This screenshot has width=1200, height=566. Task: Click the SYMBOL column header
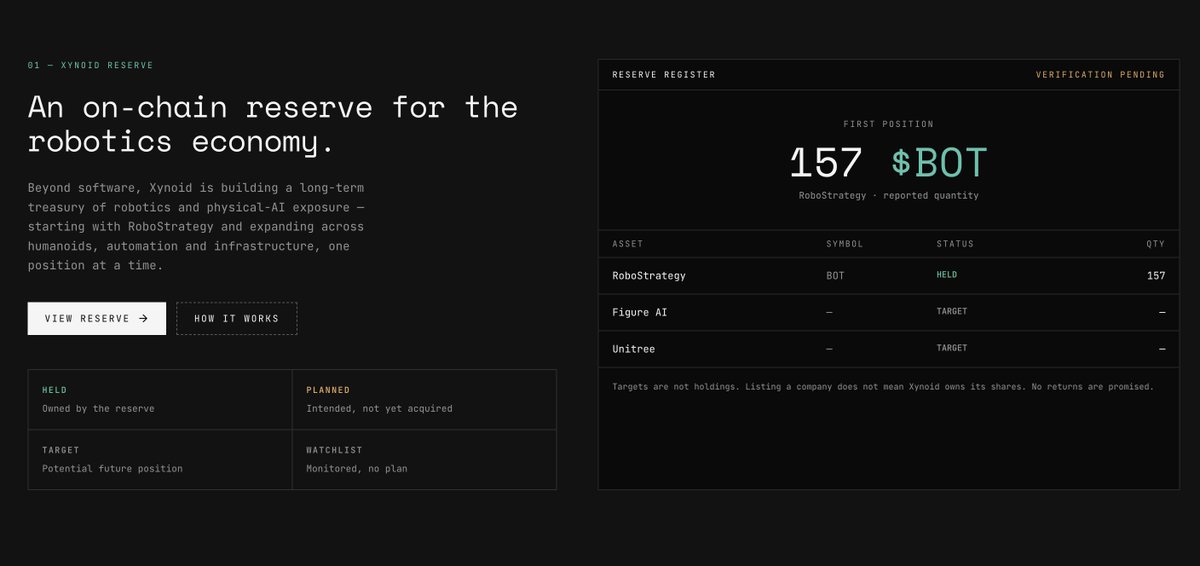[844, 244]
